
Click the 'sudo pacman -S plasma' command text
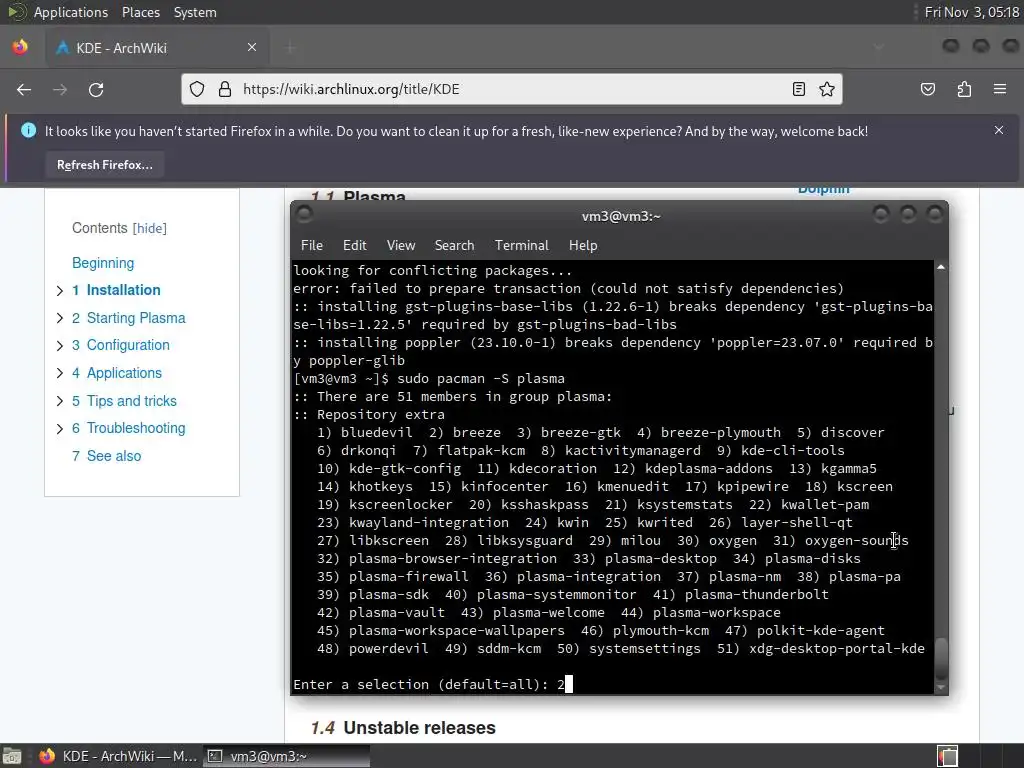481,379
